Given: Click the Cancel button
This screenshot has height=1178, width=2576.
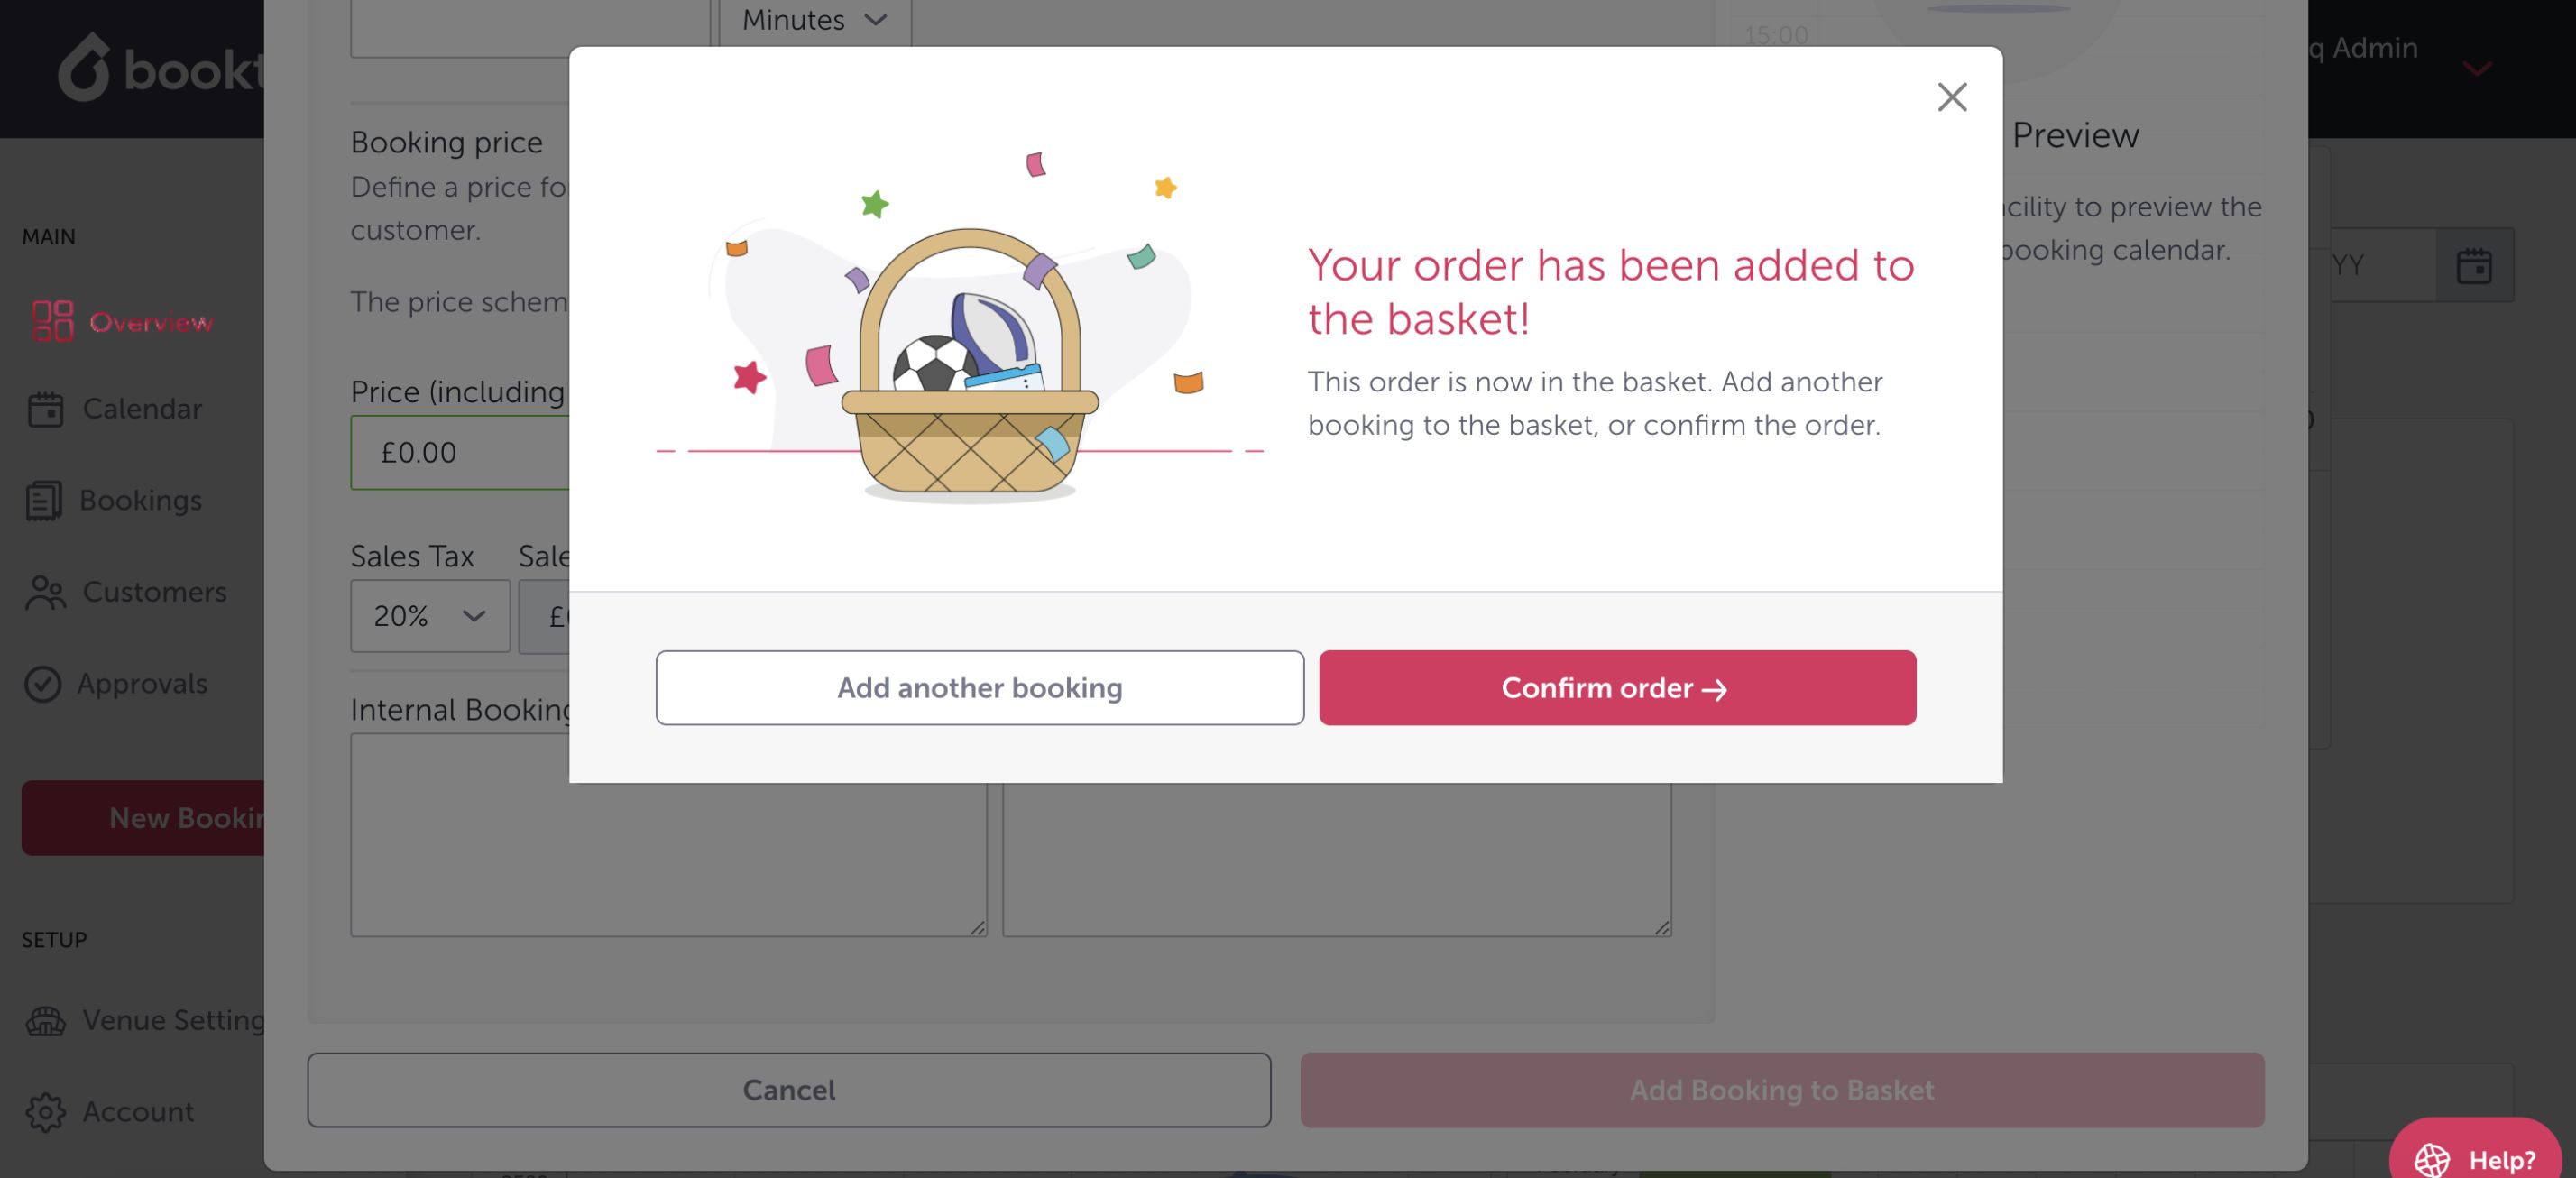Looking at the screenshot, I should coord(788,1090).
